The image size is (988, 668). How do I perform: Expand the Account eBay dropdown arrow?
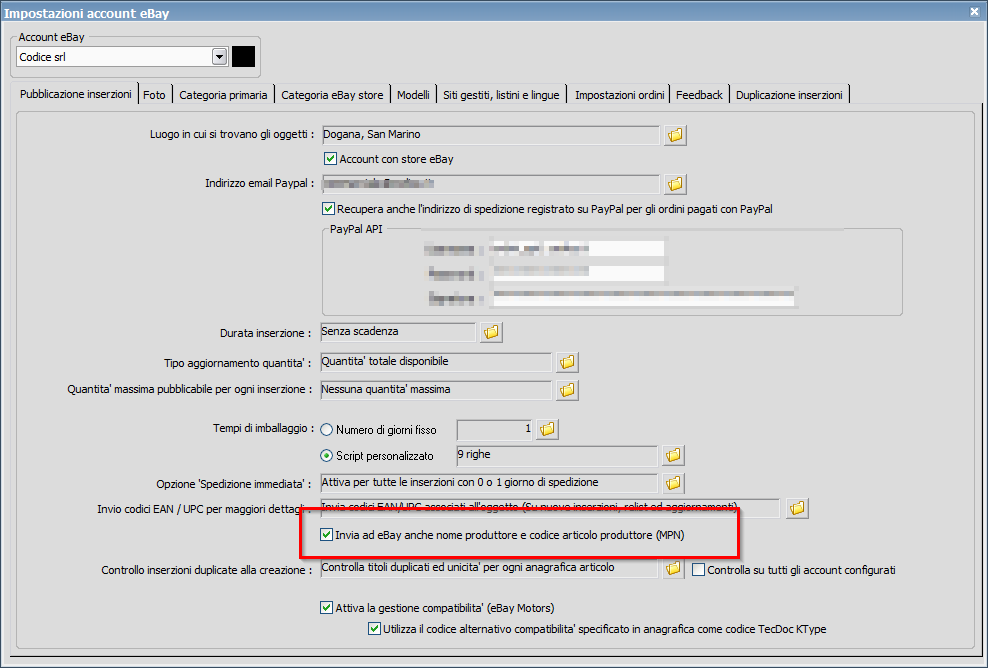coord(219,57)
